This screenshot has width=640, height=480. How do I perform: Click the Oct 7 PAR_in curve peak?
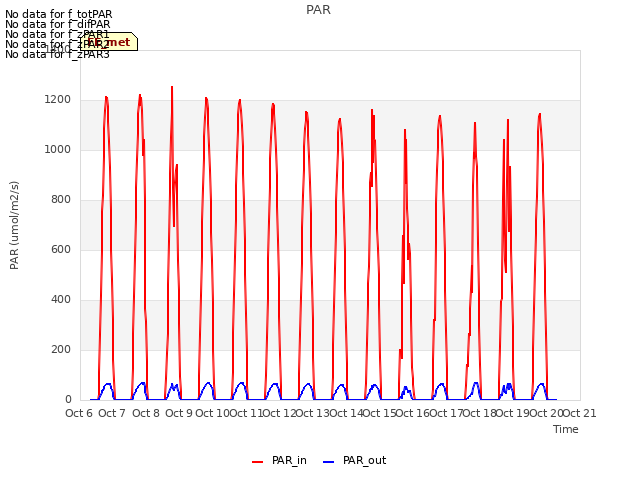pos(106,97)
